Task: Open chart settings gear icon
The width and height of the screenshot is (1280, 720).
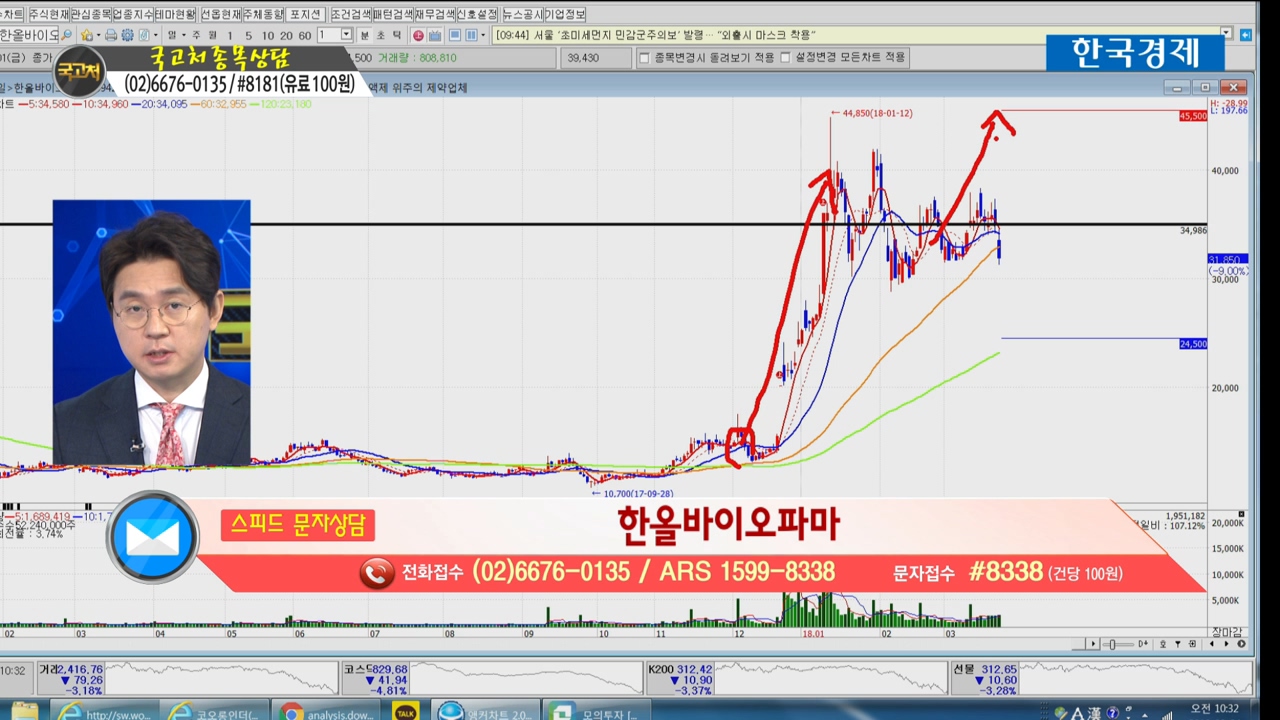Action: [x=127, y=35]
